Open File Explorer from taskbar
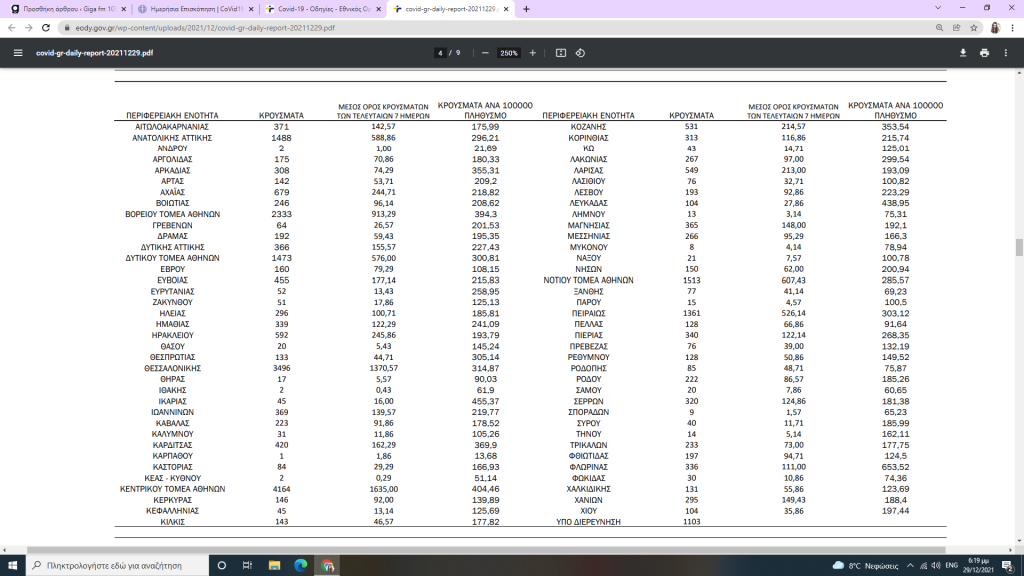The image size is (1024, 576). click(274, 566)
